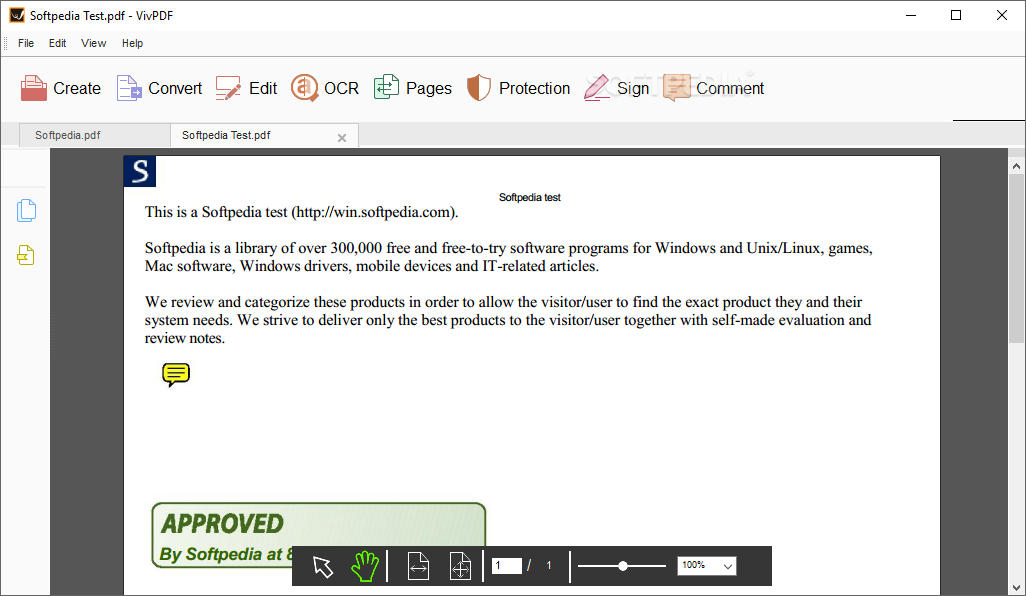Launch the OCR tool
Screen dimensions: 1026x596
pyautogui.click(x=325, y=88)
